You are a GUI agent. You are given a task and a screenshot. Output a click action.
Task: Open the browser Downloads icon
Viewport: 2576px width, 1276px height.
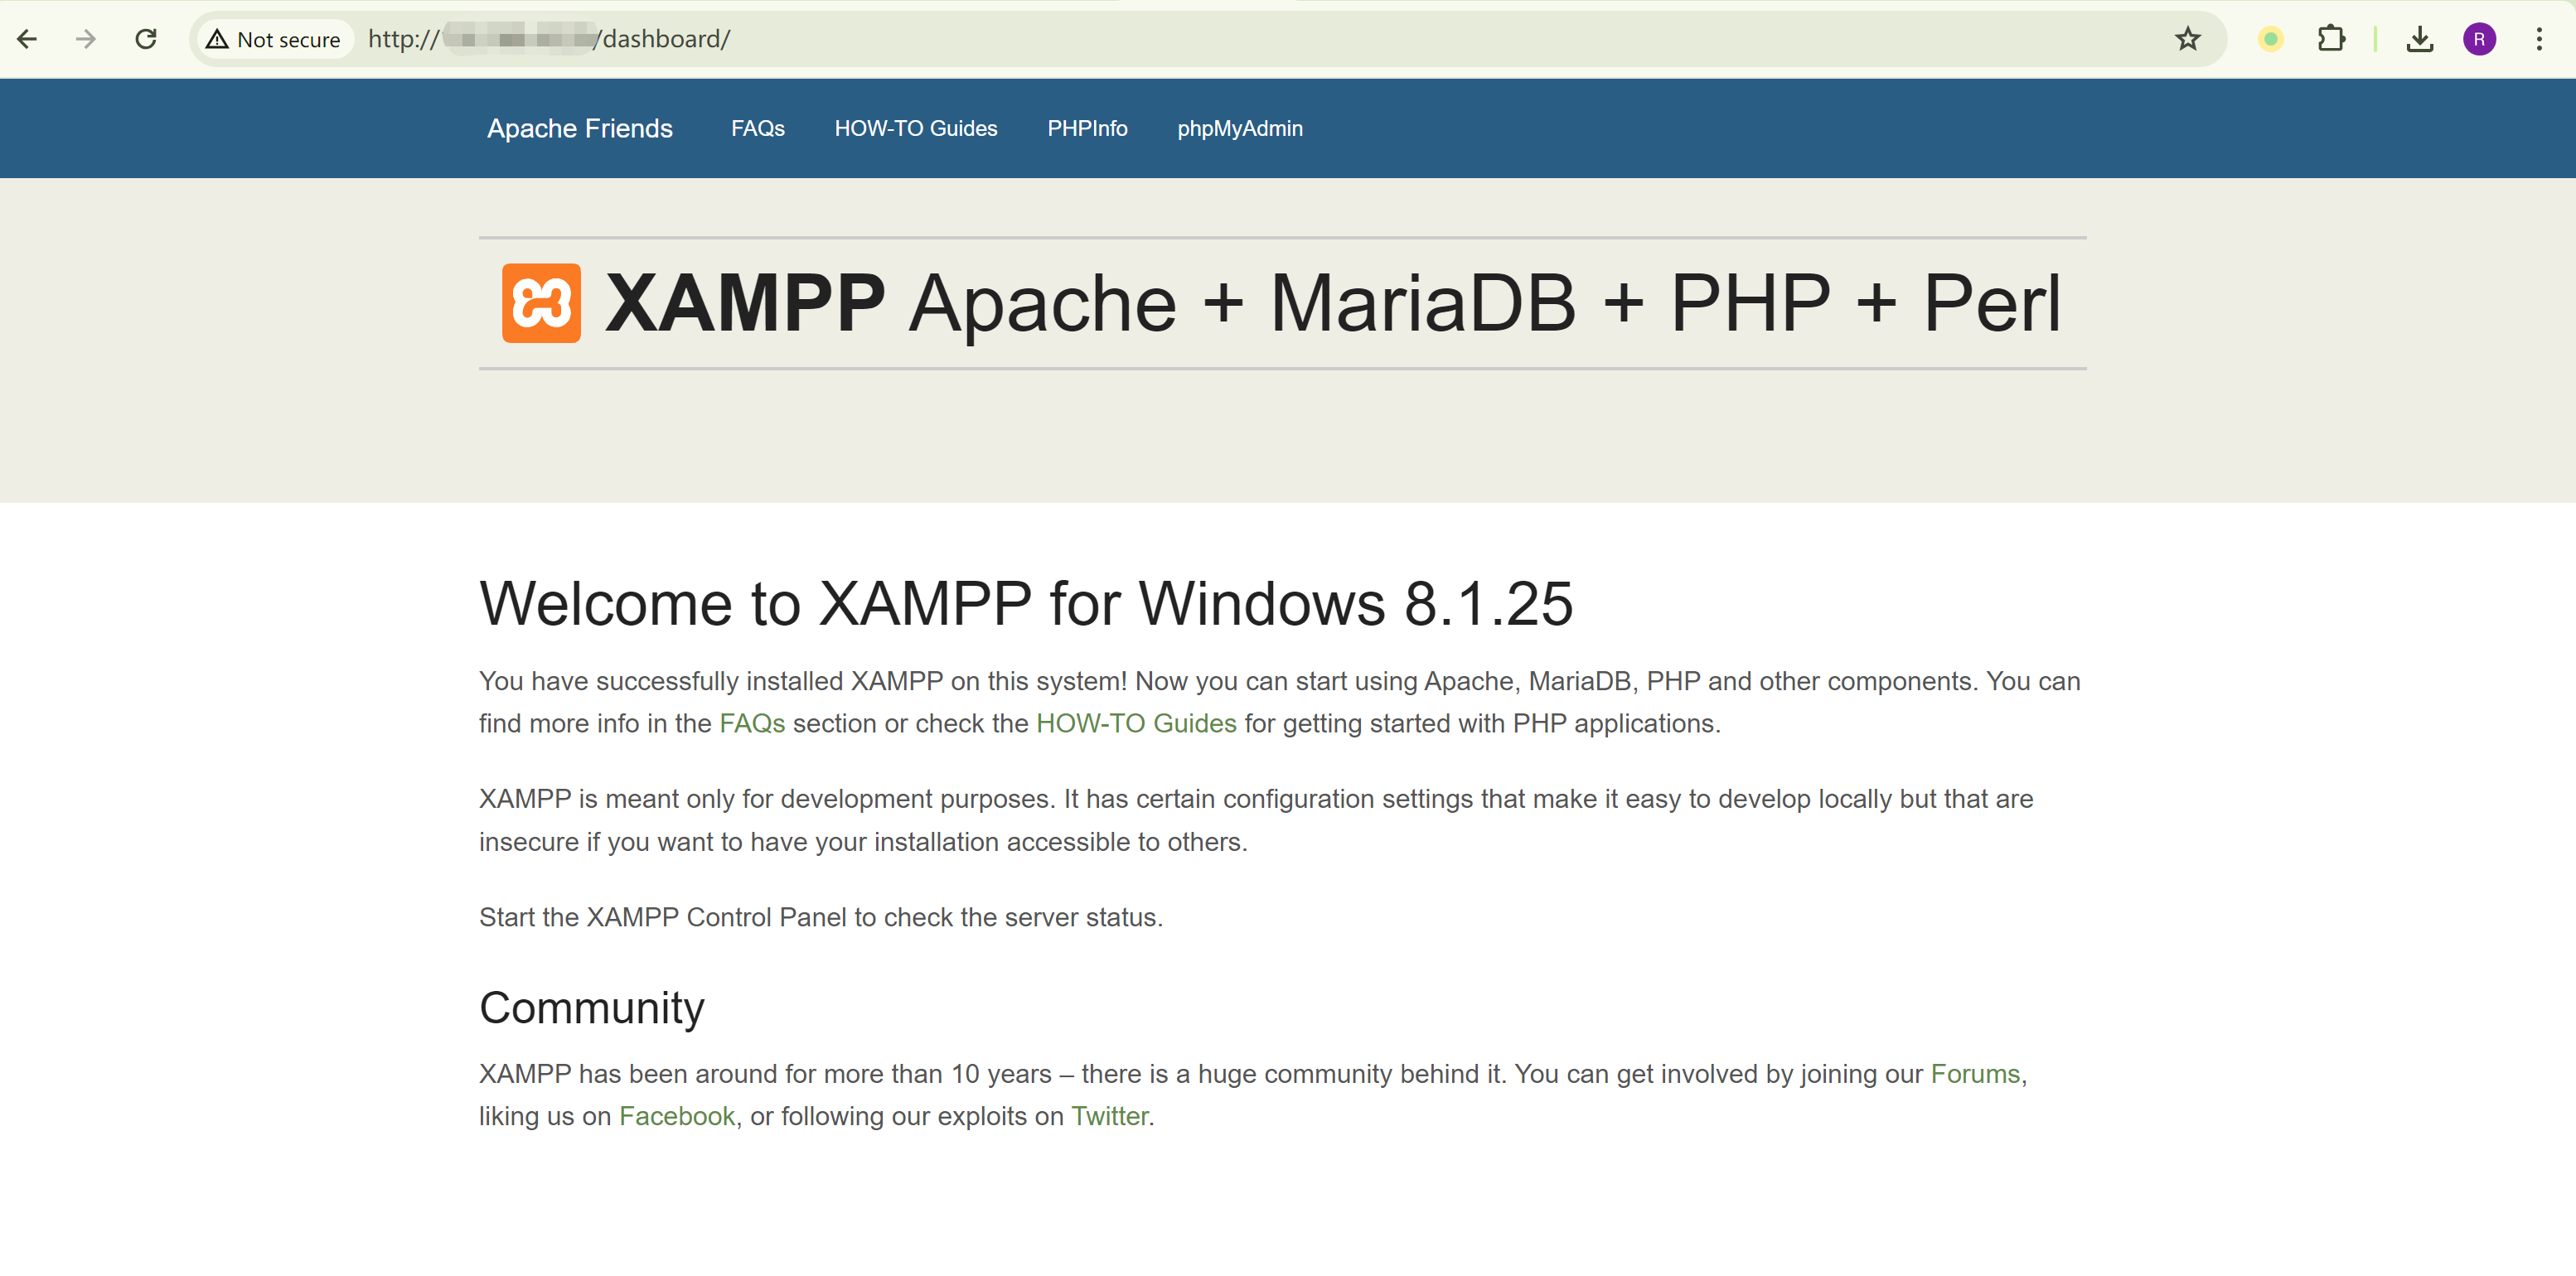pyautogui.click(x=2419, y=39)
